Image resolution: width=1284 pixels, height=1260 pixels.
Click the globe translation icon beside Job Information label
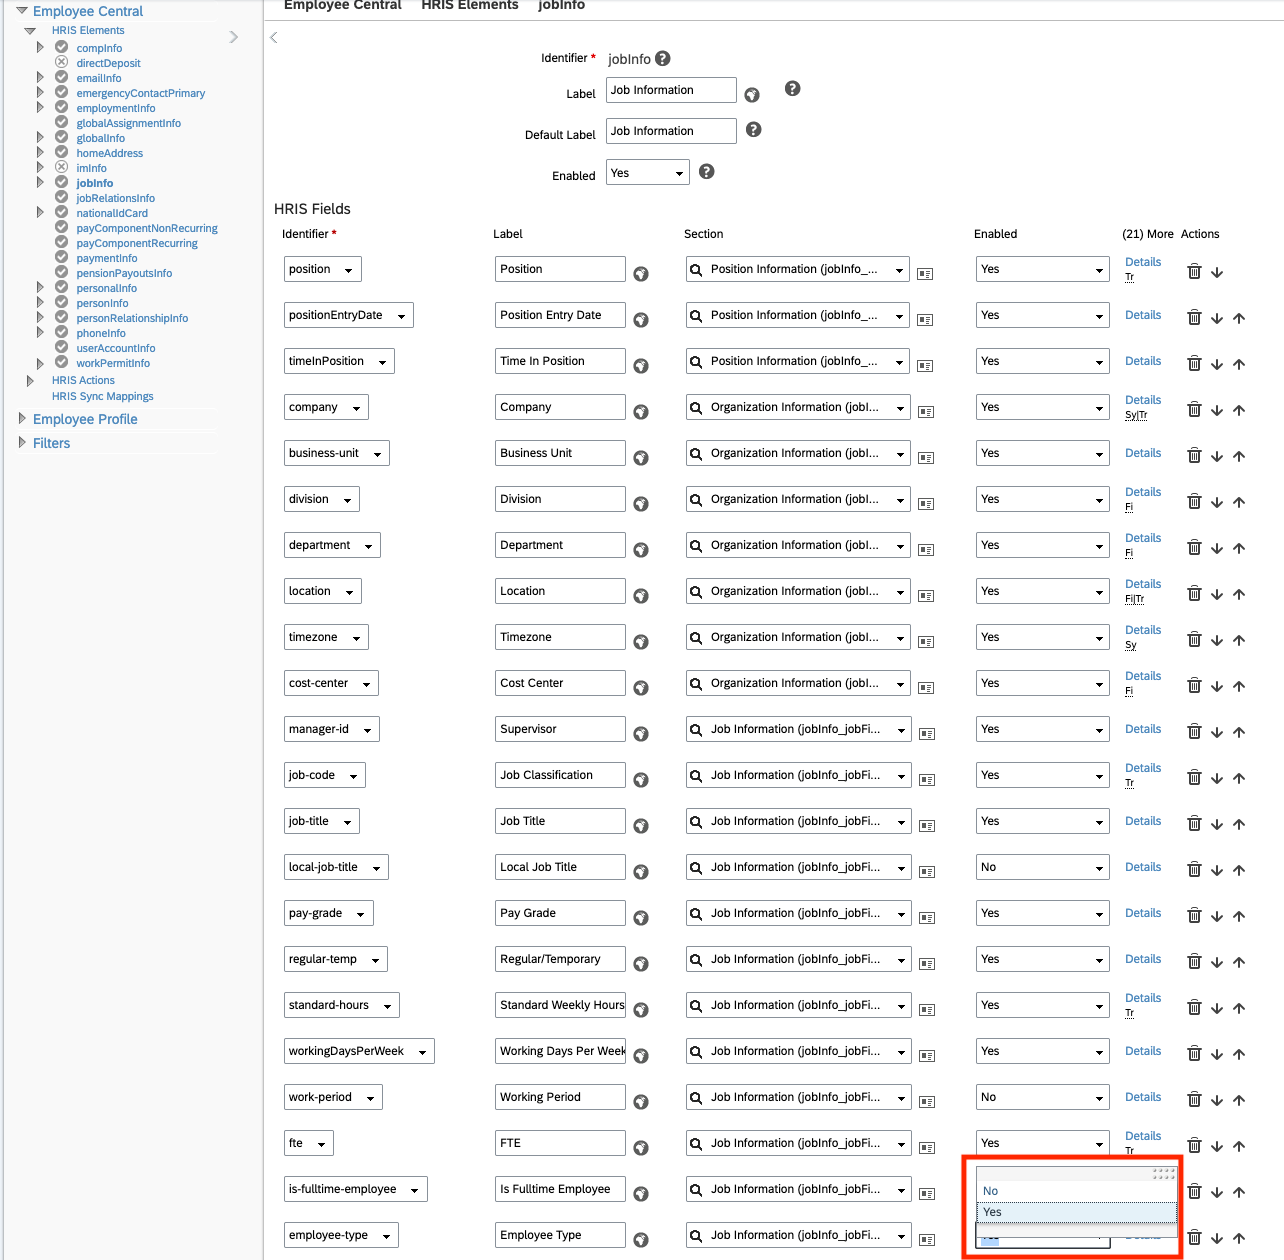point(751,93)
